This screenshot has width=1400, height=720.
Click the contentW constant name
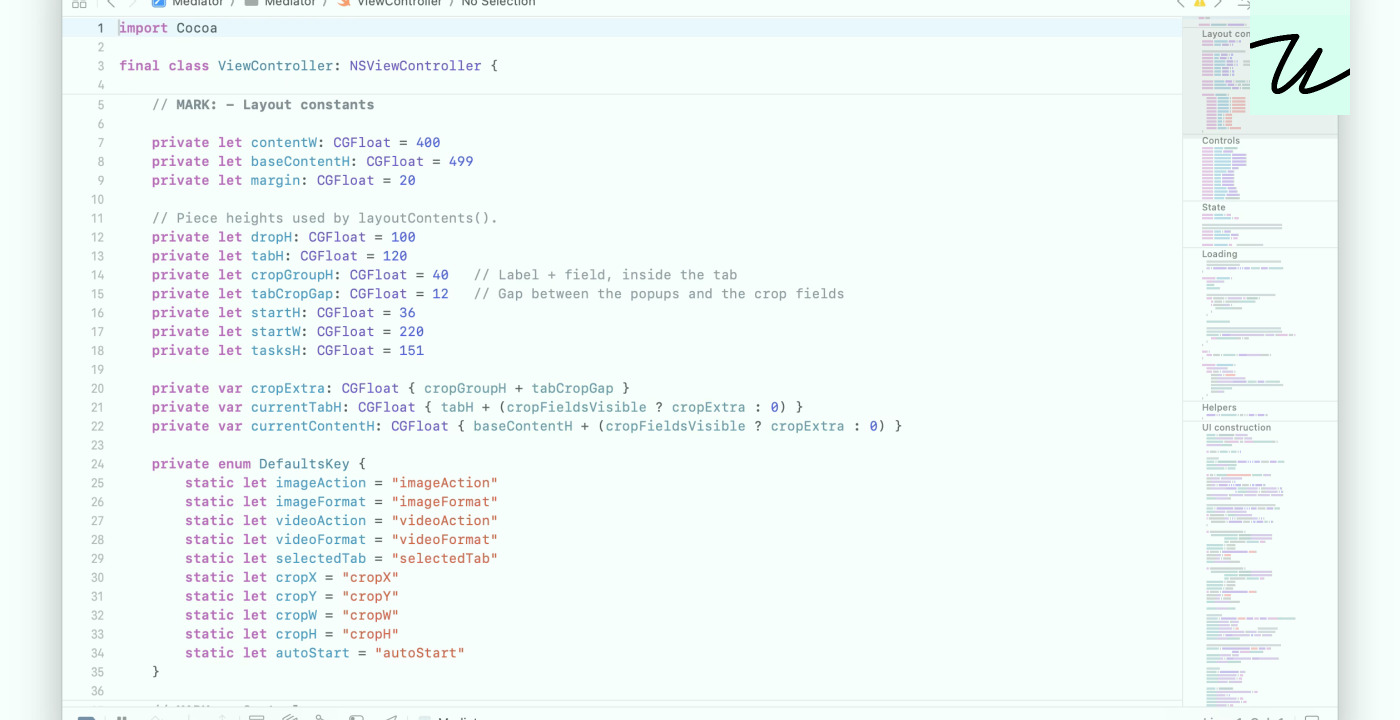coord(284,143)
